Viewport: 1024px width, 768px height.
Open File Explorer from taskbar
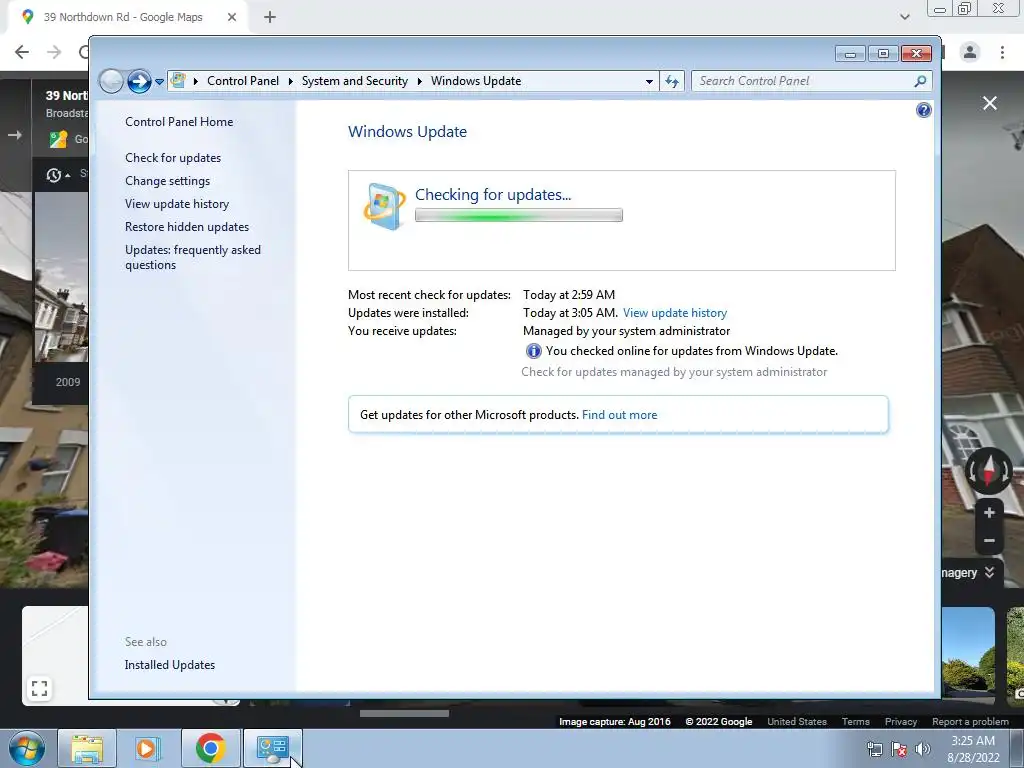(87, 748)
